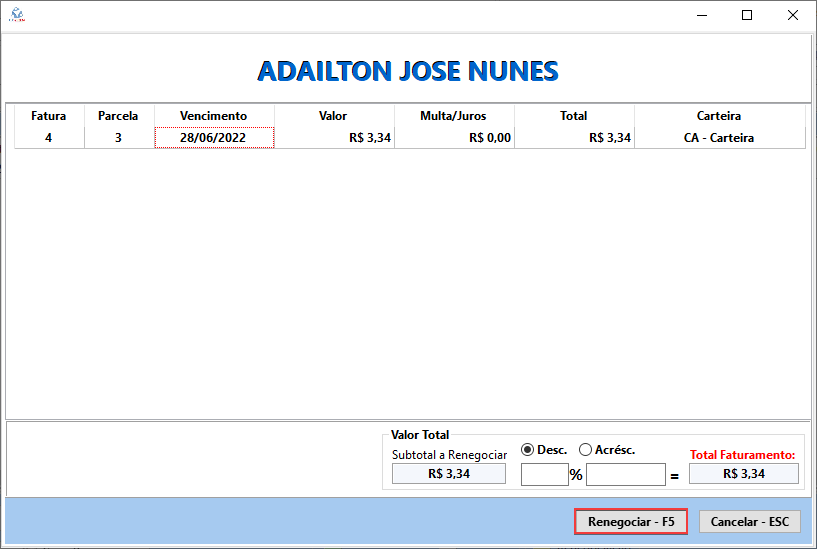
Task: Click the Total Faturamento value field
Action: click(x=744, y=474)
